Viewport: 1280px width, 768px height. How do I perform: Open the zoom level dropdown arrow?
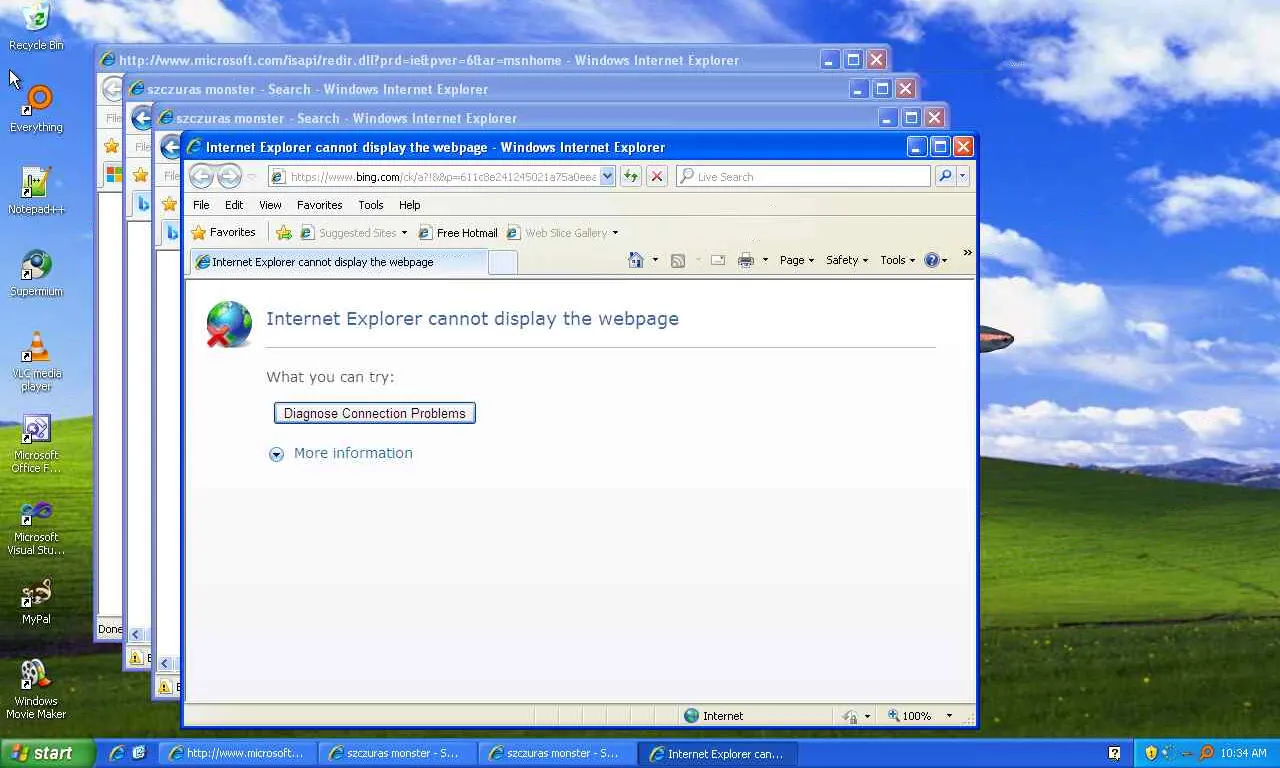(x=949, y=716)
